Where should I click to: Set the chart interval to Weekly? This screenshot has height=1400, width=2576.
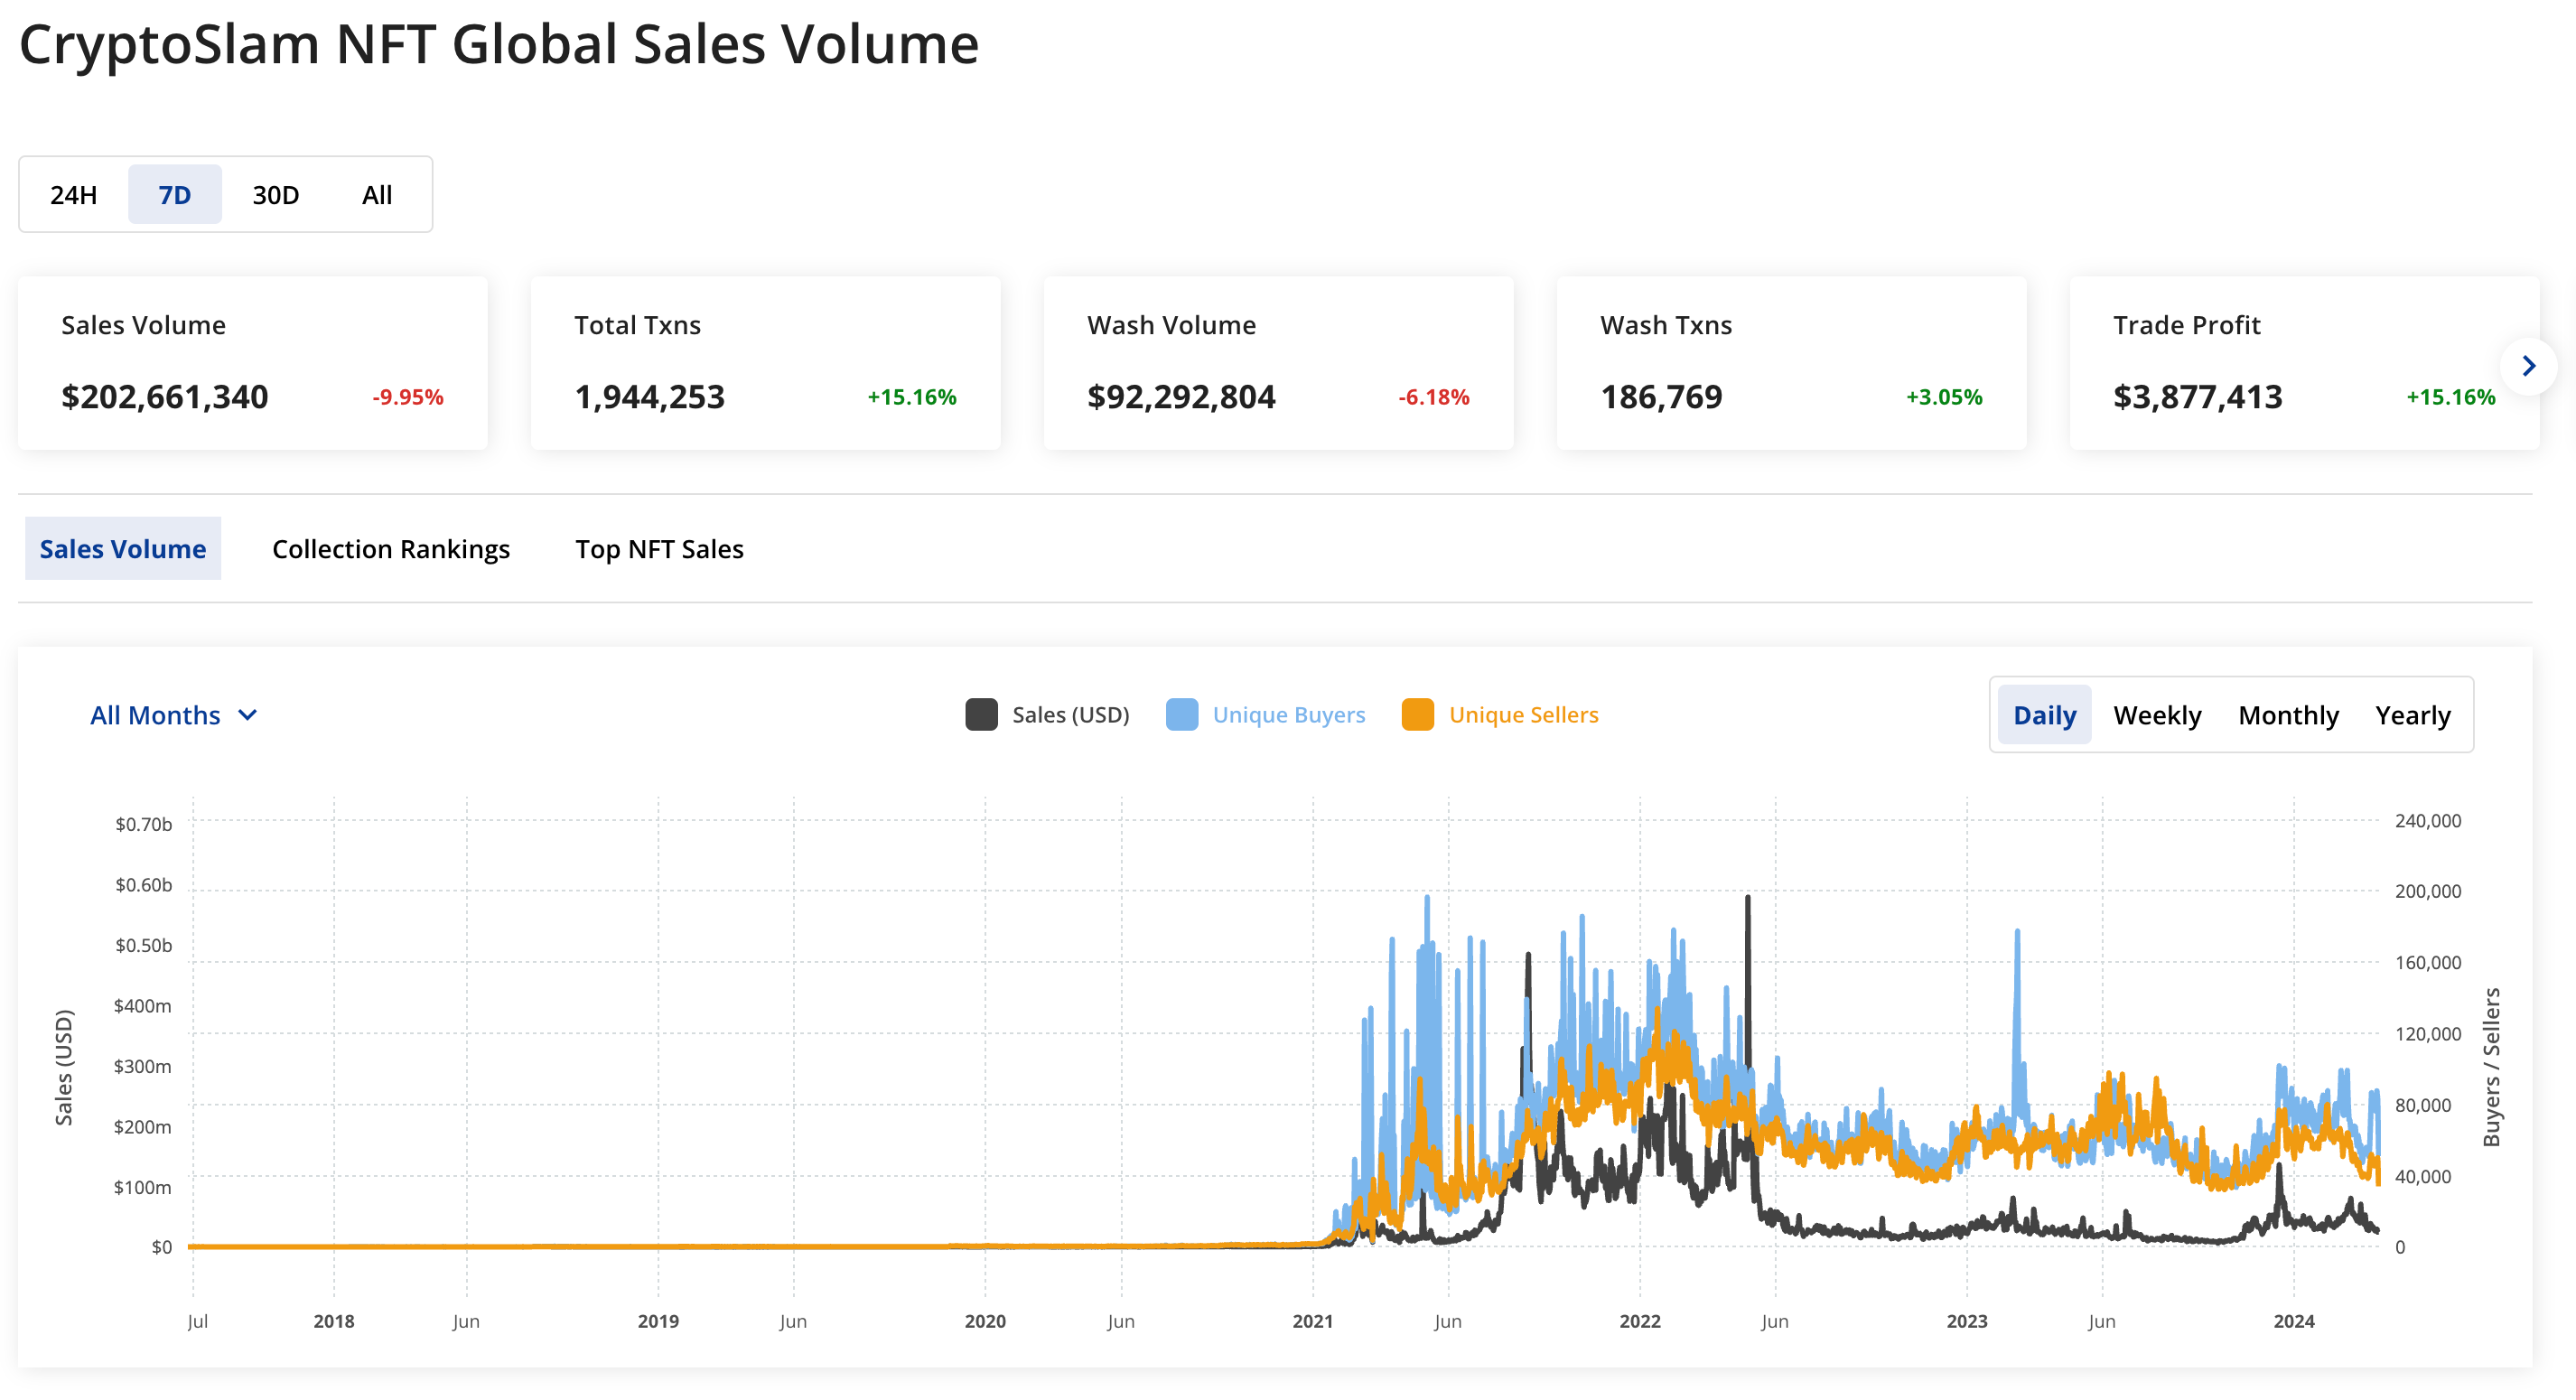point(2157,715)
